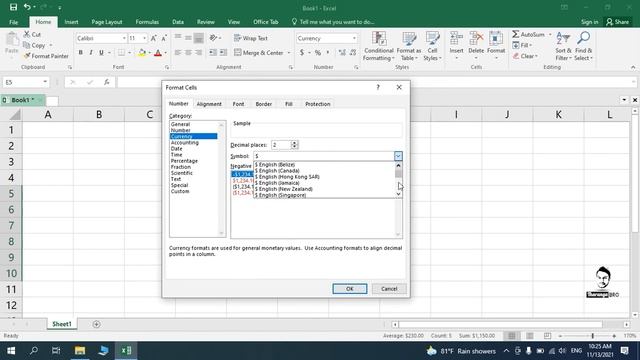Click the Save icon in title bar

click(x=13, y=7)
